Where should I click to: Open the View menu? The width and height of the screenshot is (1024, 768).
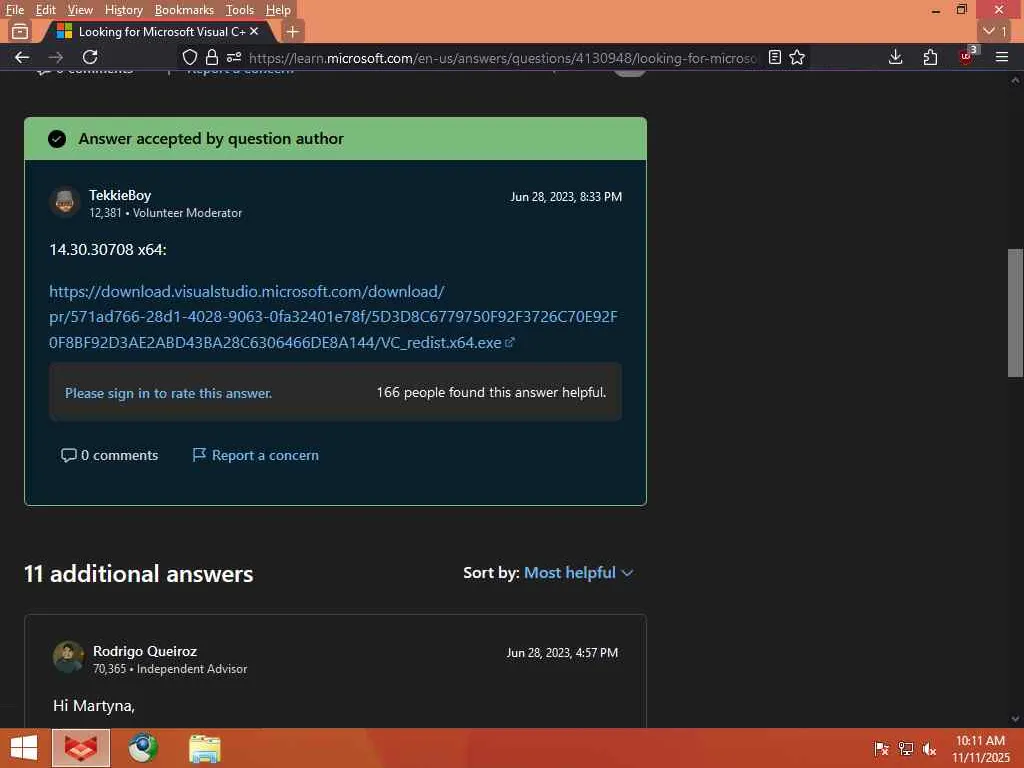pyautogui.click(x=80, y=10)
